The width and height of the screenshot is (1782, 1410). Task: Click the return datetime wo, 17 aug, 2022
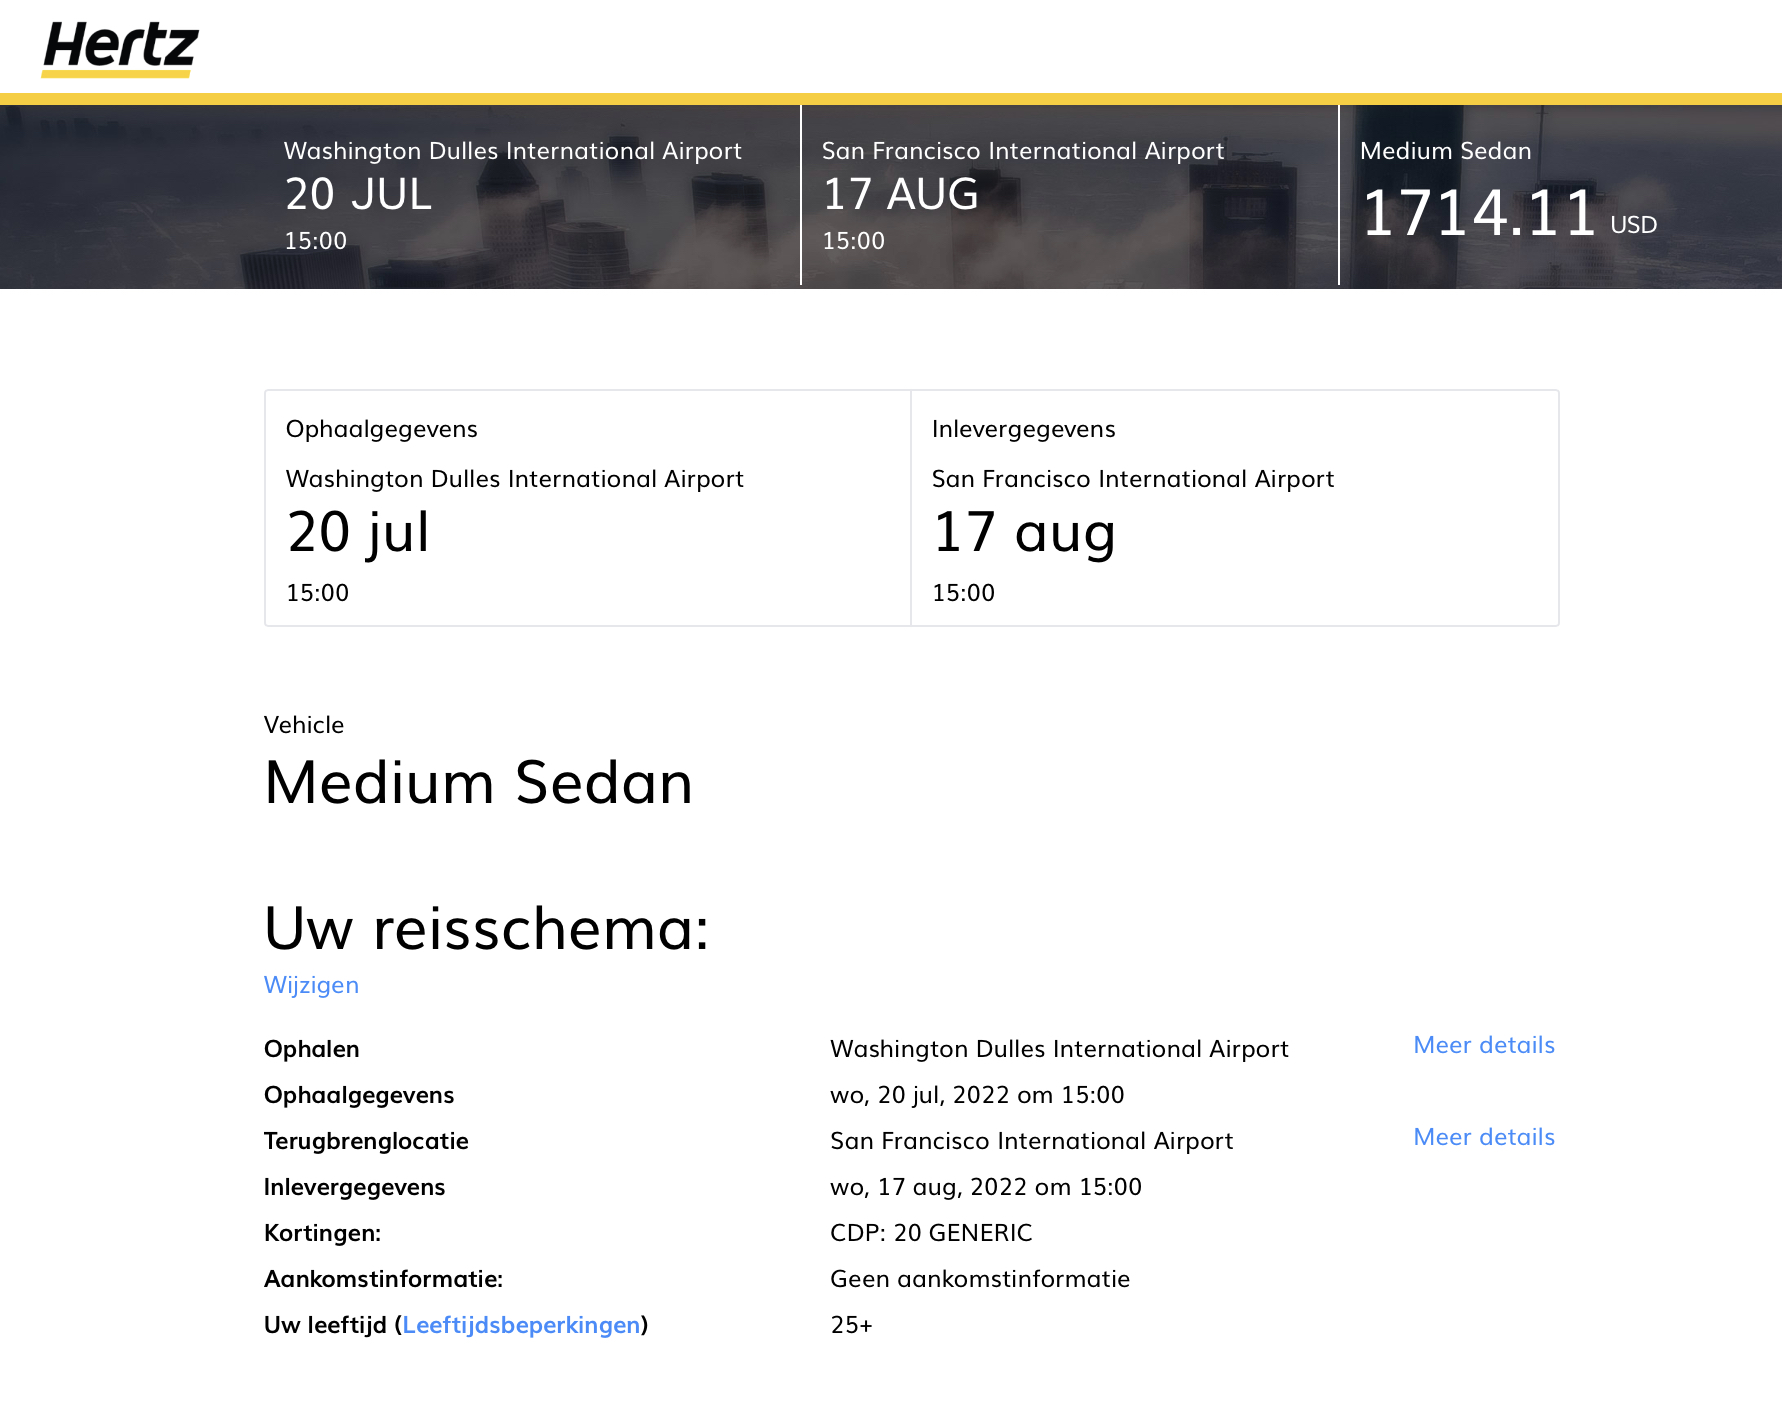tap(985, 1187)
